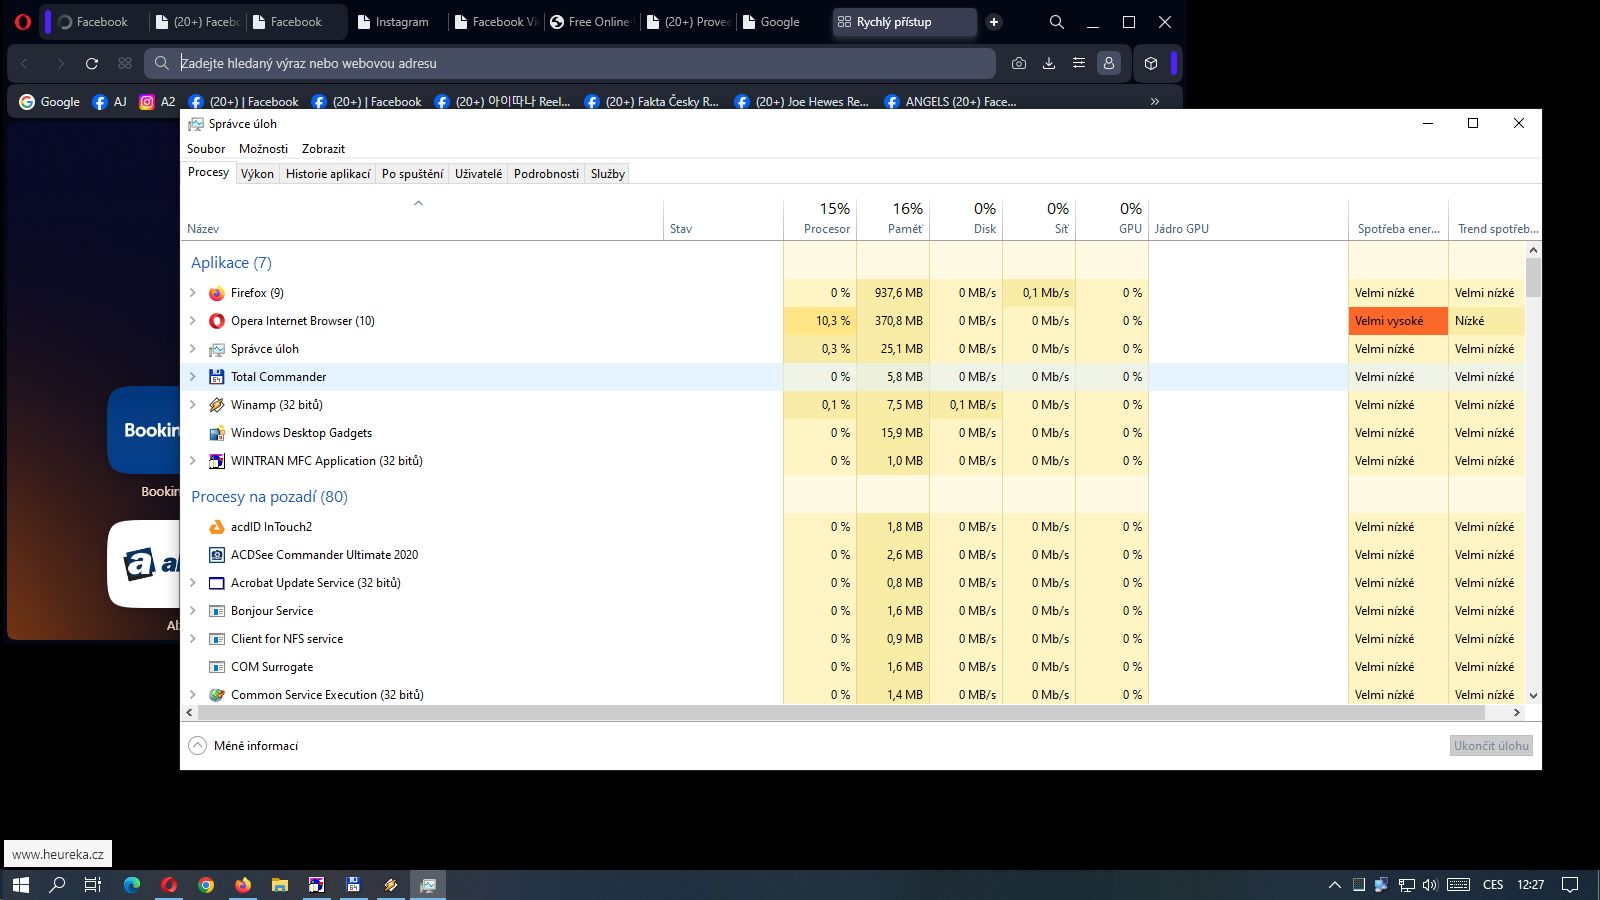Viewport: 1600px width, 900px height.
Task: Show more Opera bookmarks chevron
Action: [1155, 101]
